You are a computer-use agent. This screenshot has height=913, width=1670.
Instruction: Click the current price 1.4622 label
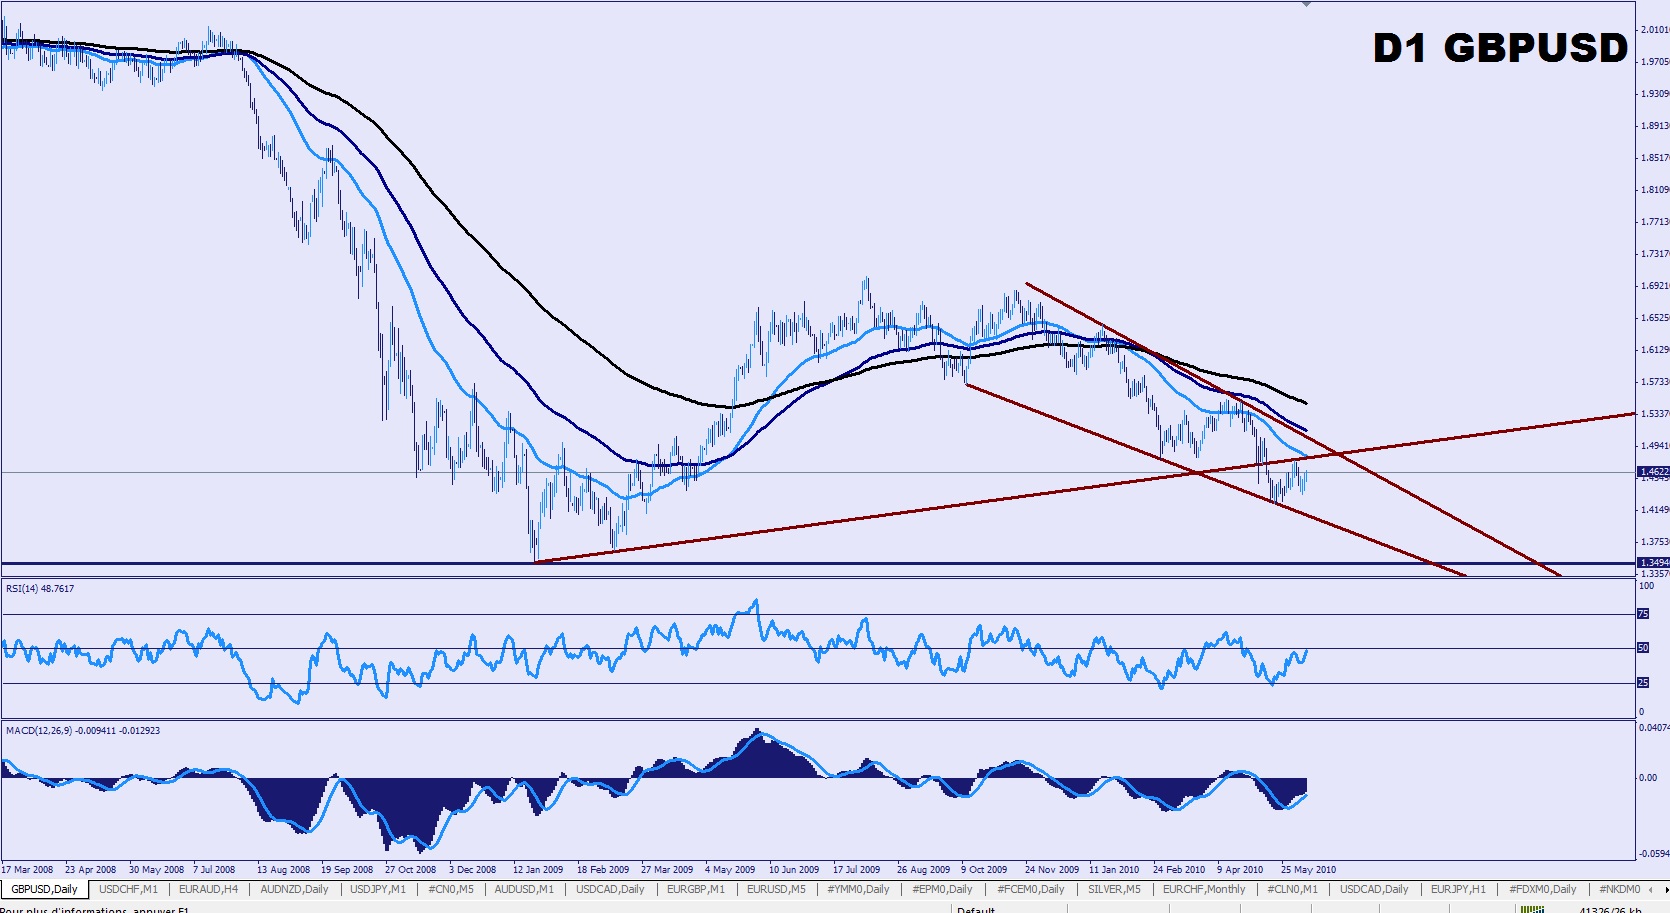pos(1653,471)
